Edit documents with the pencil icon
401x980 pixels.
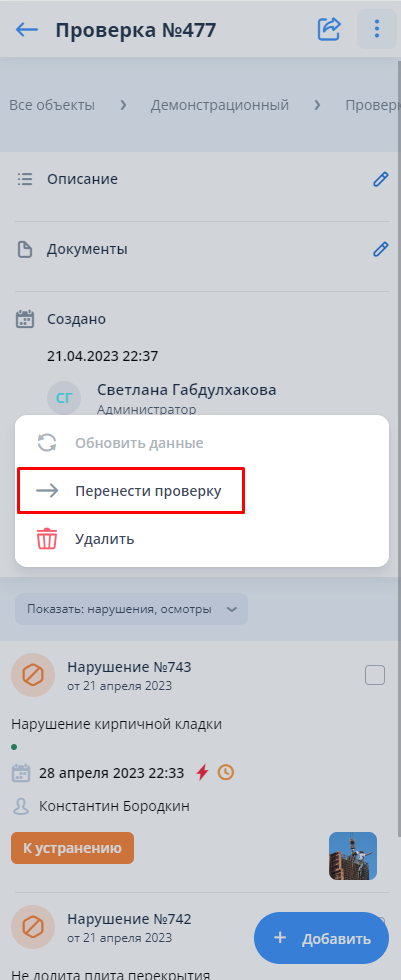pos(380,250)
